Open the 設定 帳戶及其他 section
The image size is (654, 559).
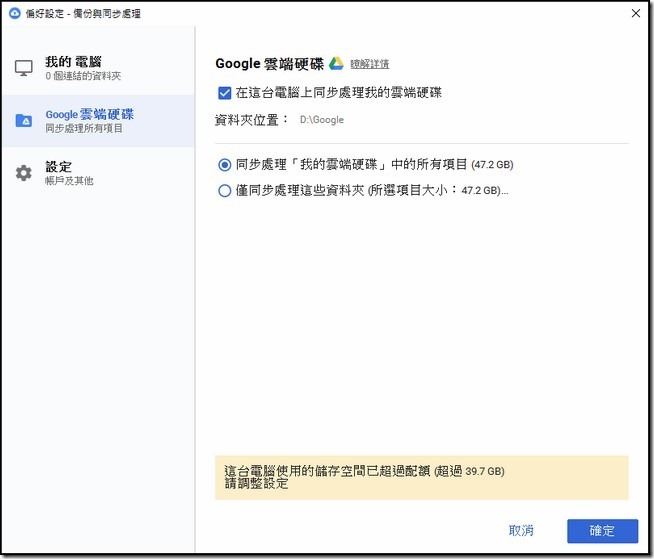coord(98,173)
